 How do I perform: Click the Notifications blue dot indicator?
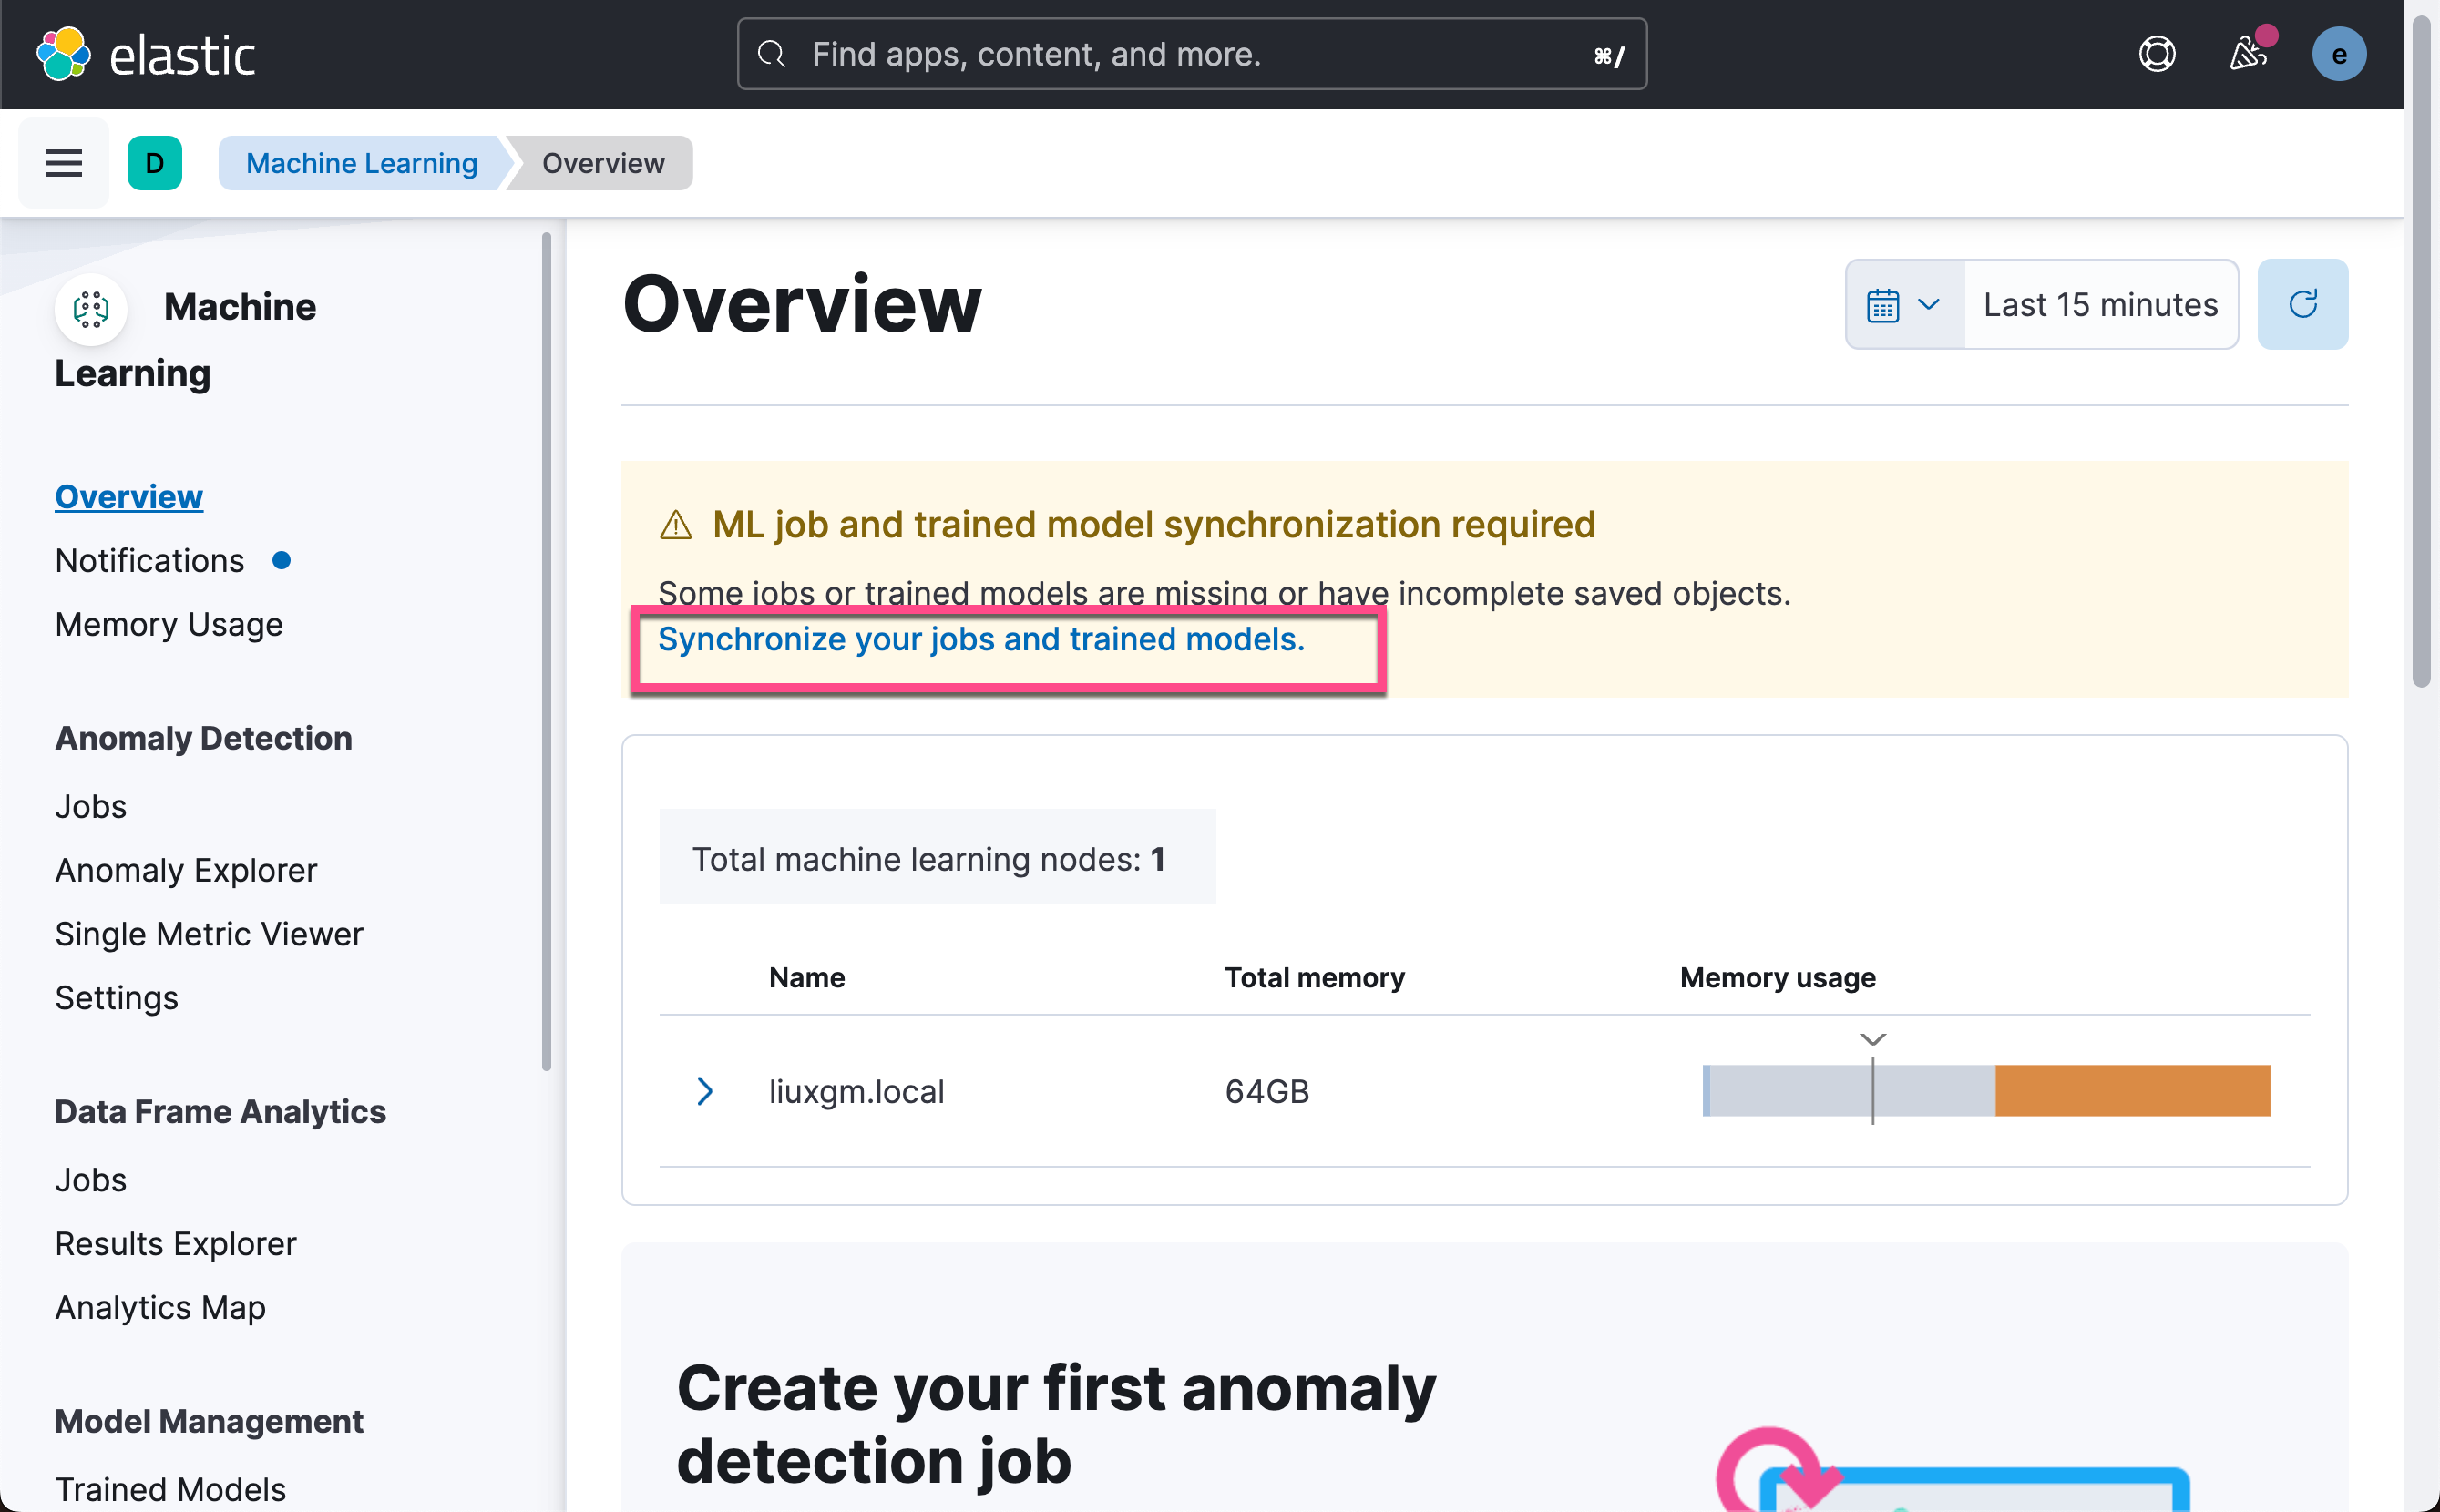click(282, 560)
